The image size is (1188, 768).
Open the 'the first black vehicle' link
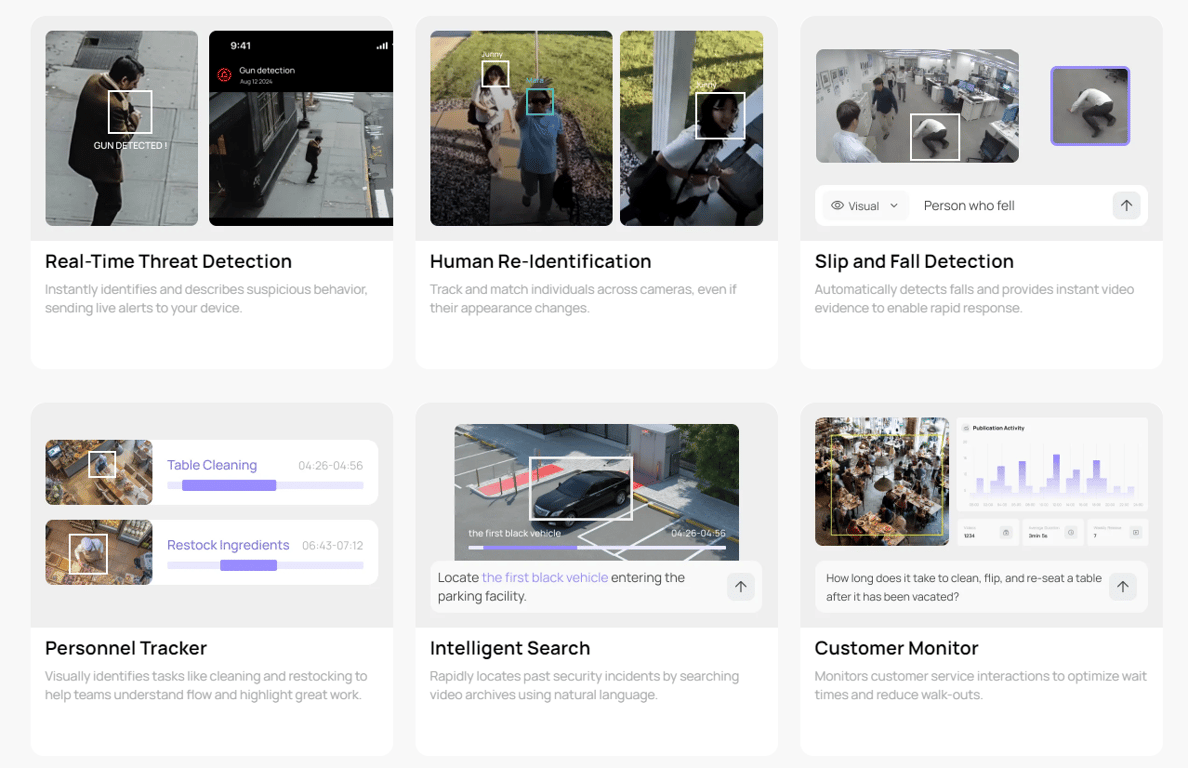click(x=545, y=577)
